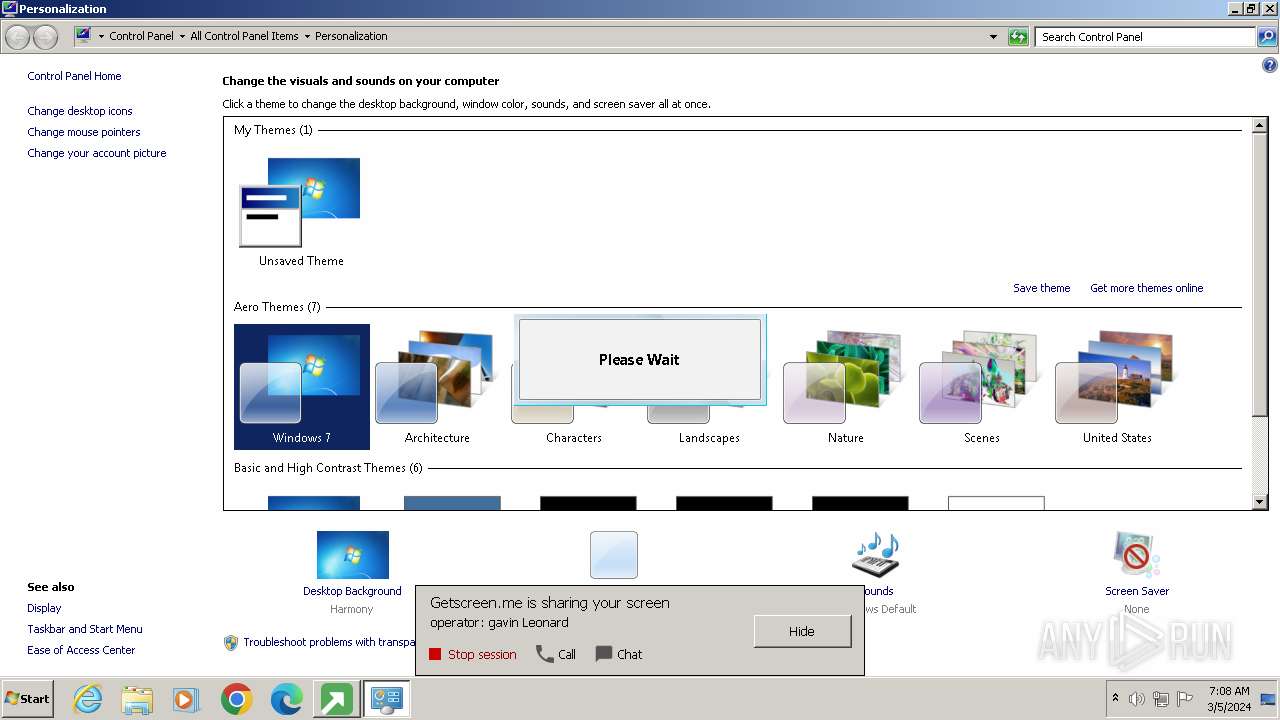Open Ease of Access Center link
The image size is (1280, 720).
point(81,650)
